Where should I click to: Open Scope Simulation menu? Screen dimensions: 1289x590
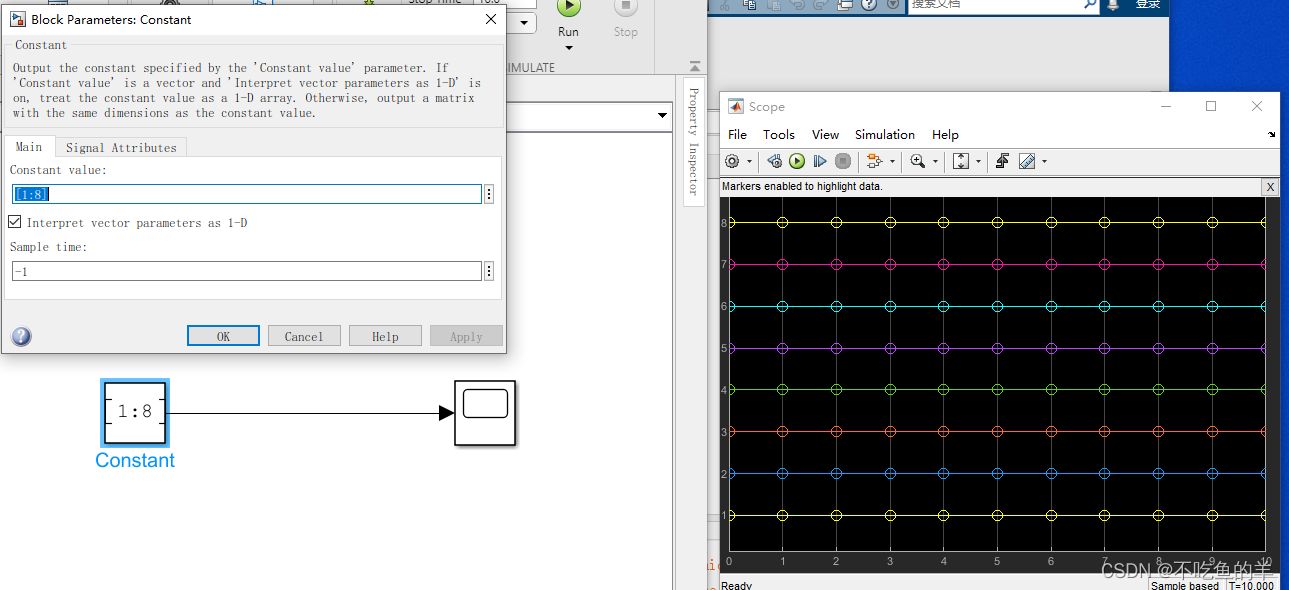(885, 134)
